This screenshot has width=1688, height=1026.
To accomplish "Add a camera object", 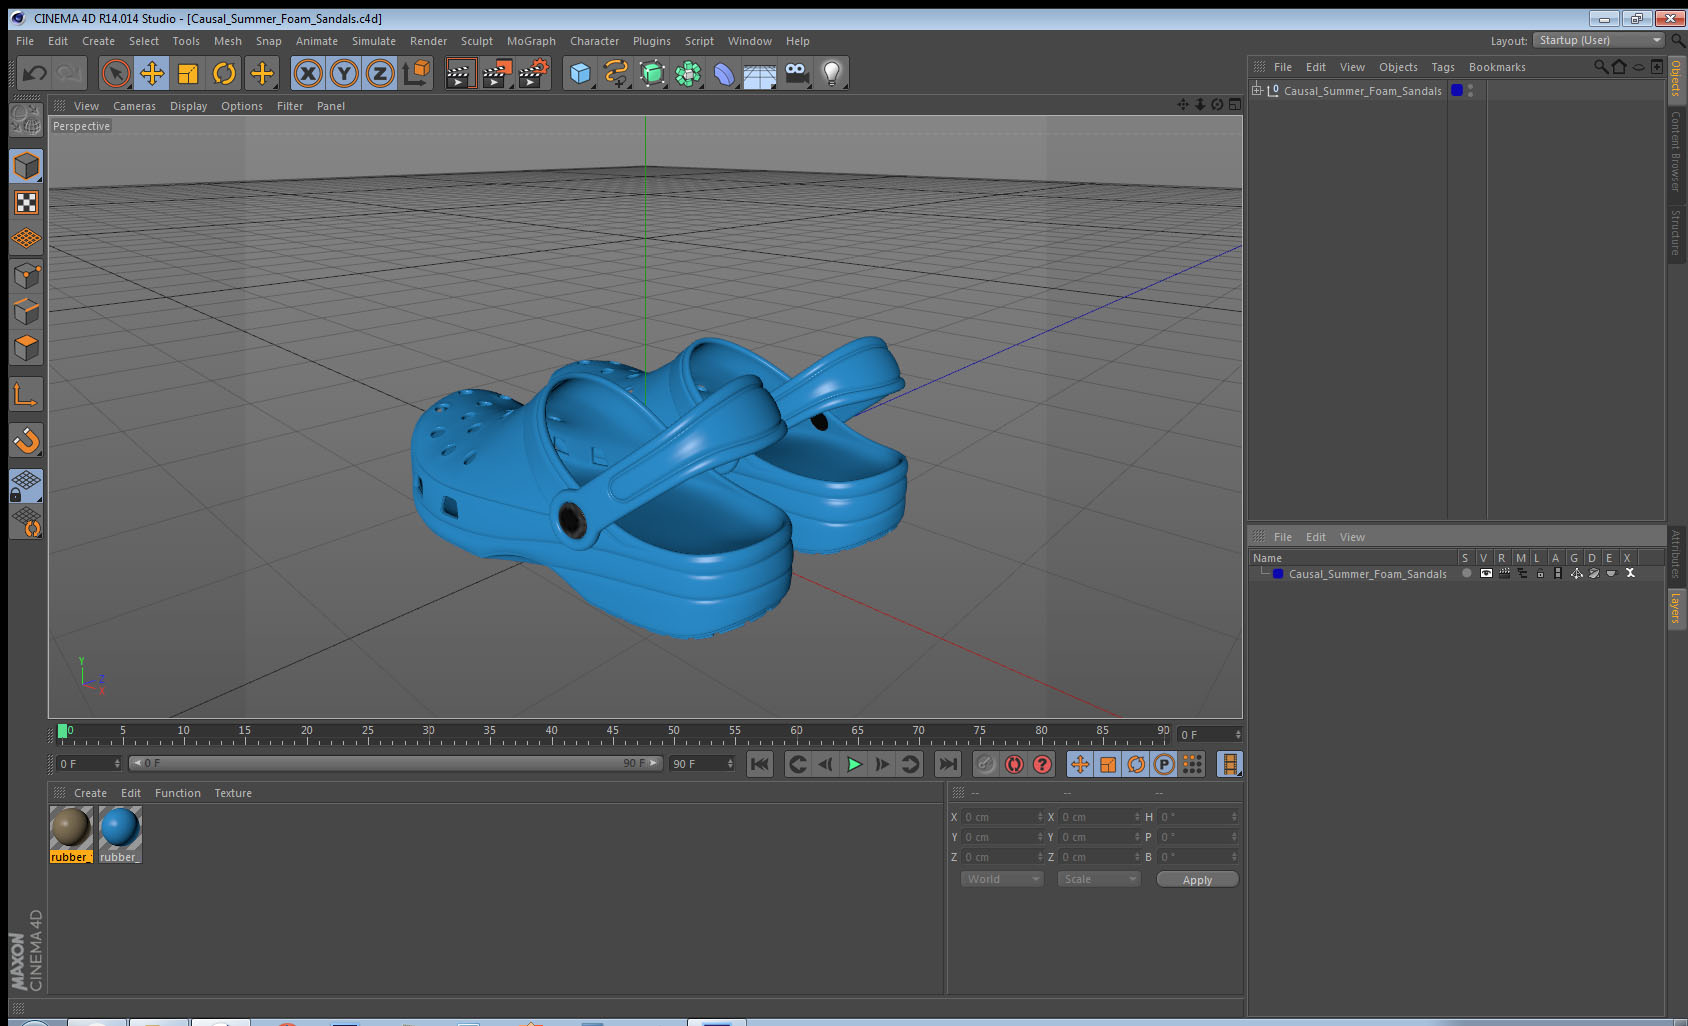I will coord(796,73).
